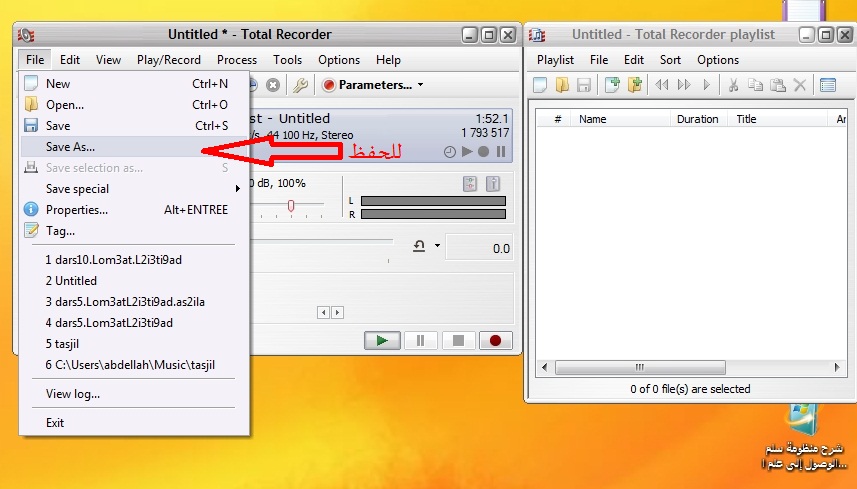
Task: Open the Sort menu in playlist window
Action: [x=670, y=60]
